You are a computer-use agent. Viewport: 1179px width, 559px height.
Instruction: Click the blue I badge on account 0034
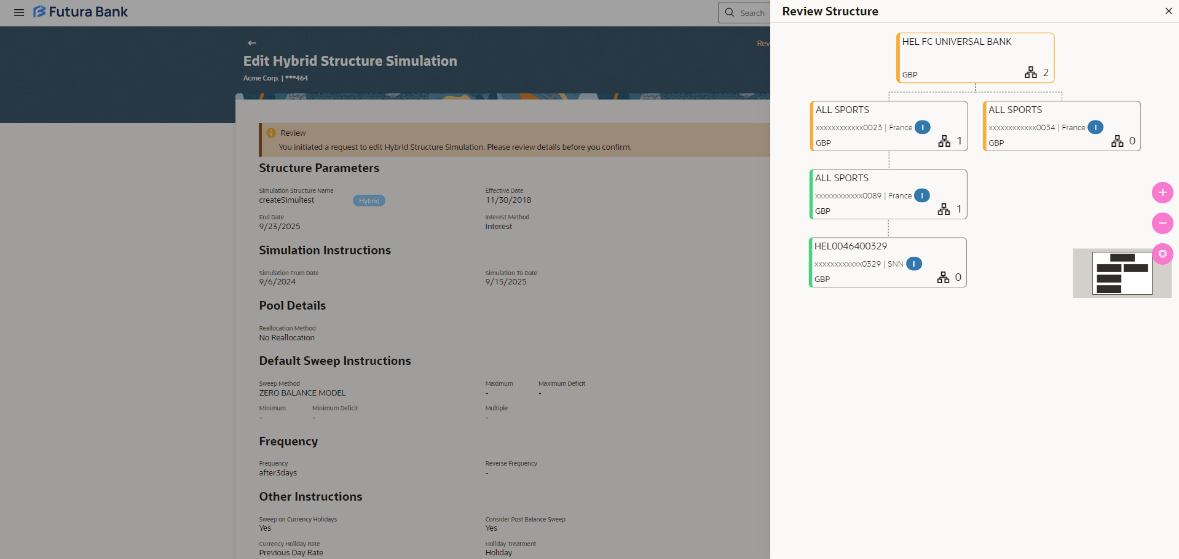[1095, 127]
